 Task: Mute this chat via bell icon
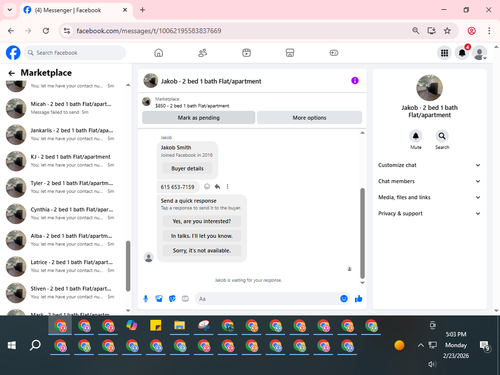click(416, 136)
